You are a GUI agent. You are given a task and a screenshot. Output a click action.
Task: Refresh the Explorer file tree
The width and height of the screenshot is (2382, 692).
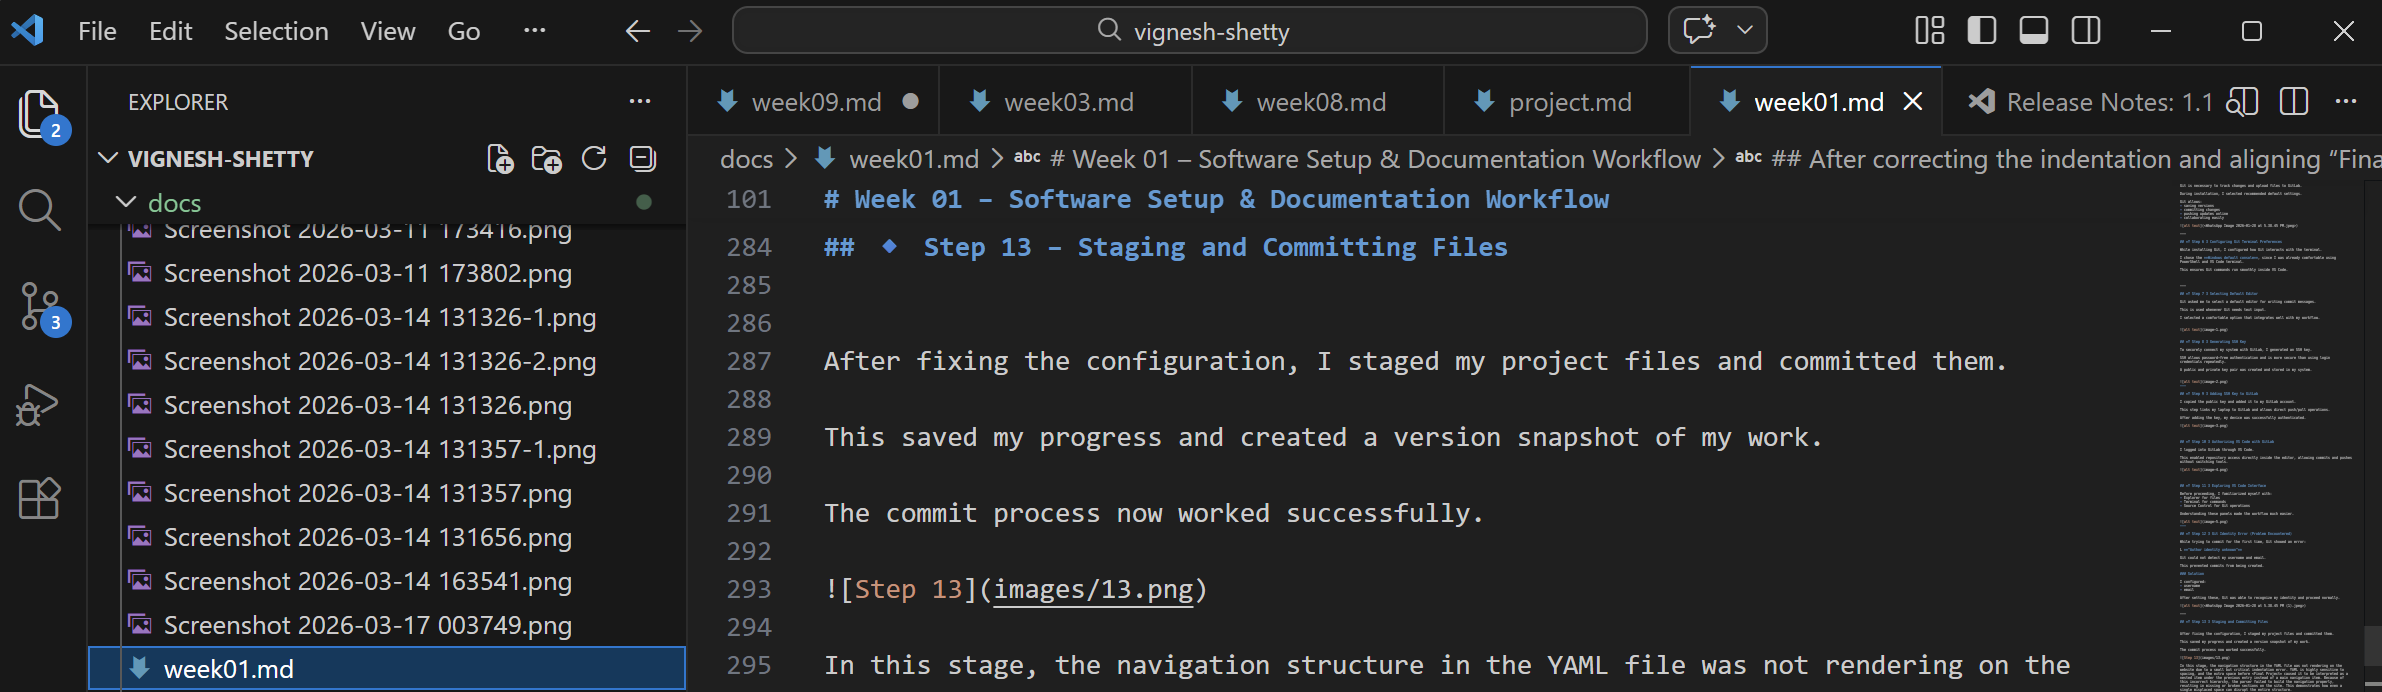[594, 159]
